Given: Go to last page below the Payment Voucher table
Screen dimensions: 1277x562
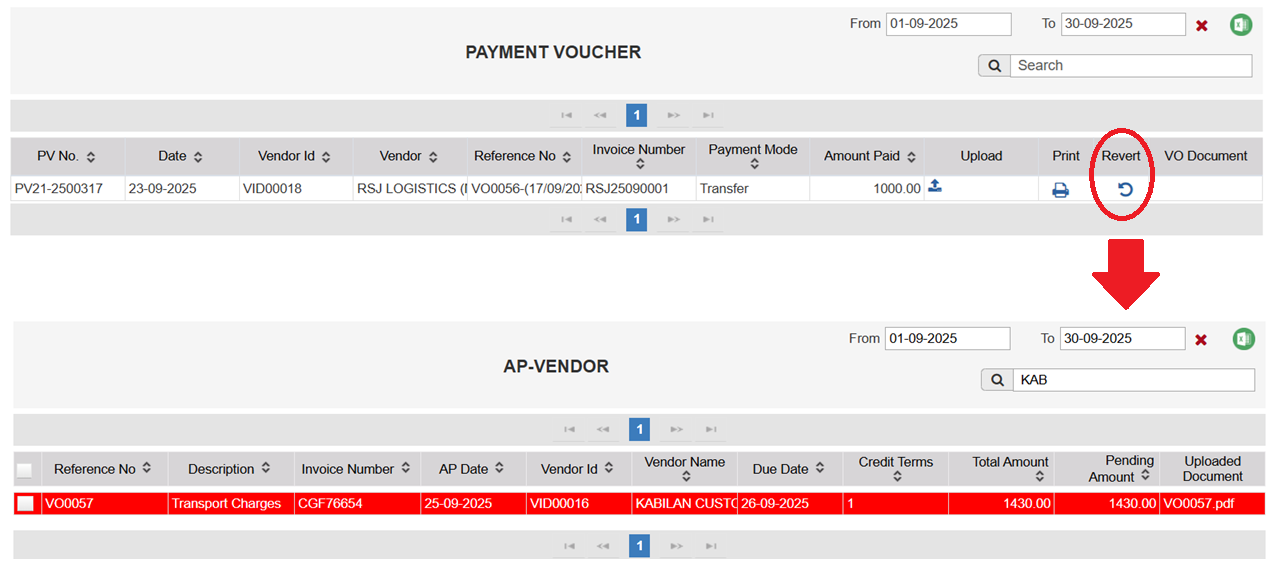Looking at the screenshot, I should tap(708, 220).
